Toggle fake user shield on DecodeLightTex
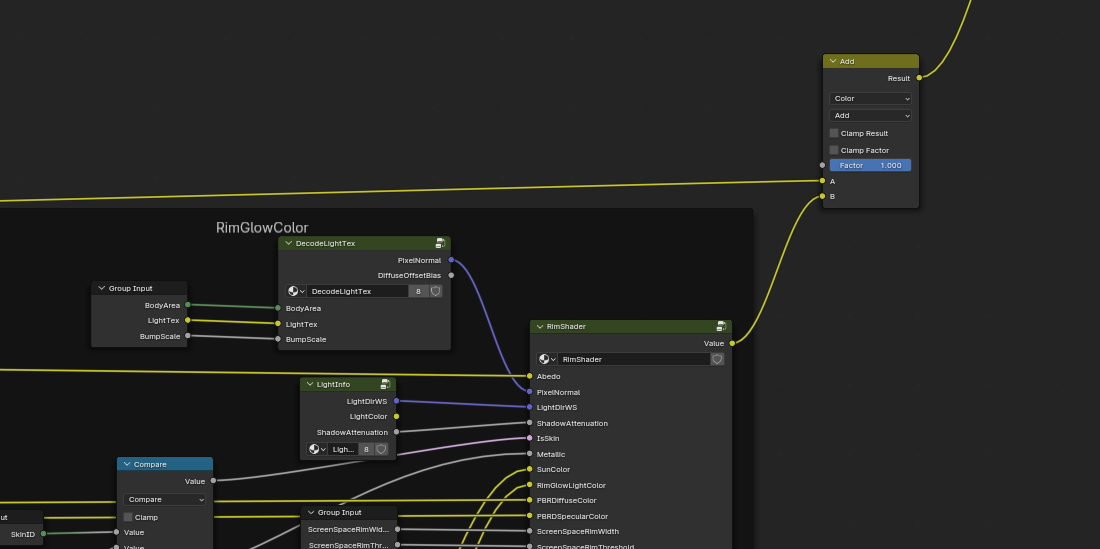The image size is (1100, 549). coord(436,291)
